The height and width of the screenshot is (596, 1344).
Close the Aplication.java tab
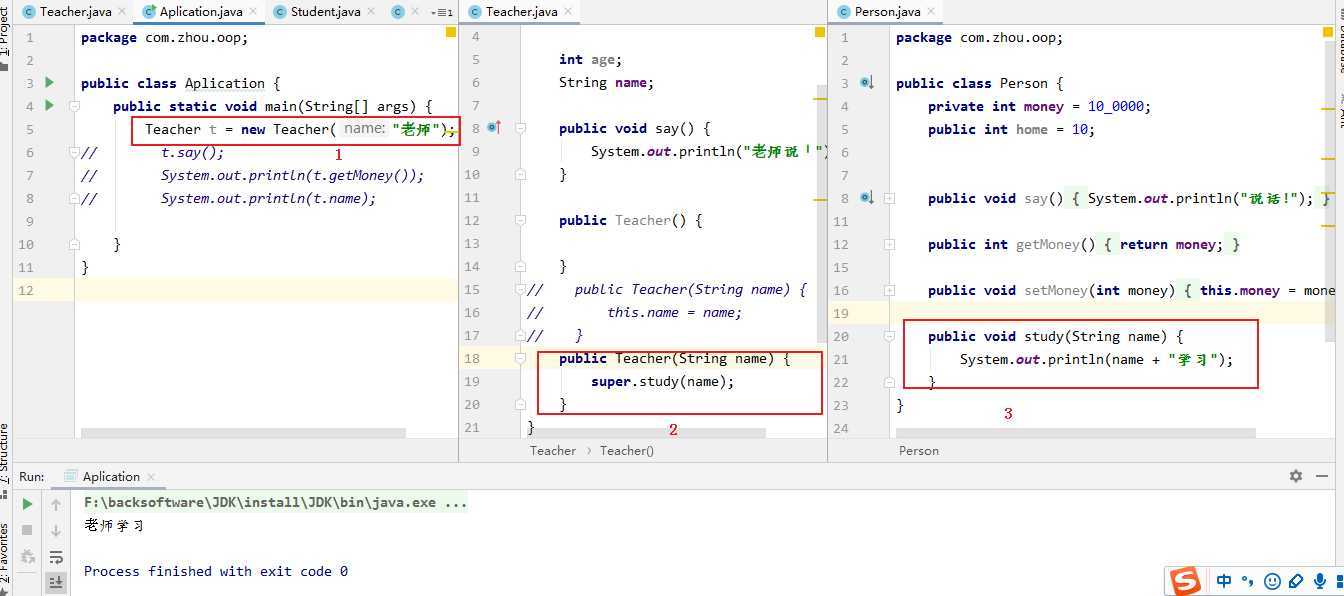[x=255, y=12]
